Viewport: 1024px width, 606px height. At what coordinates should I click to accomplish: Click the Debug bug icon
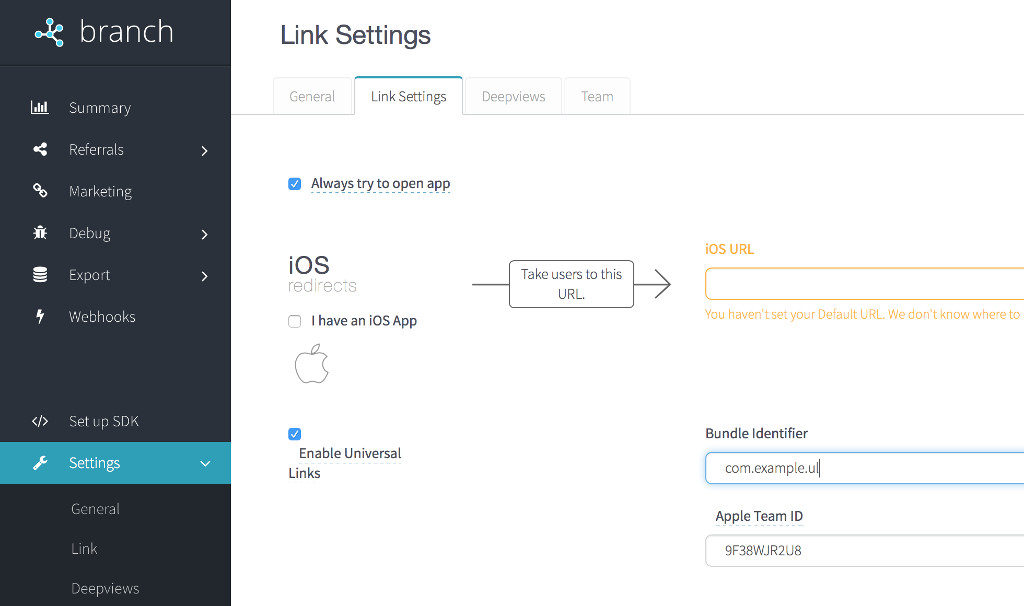click(40, 233)
